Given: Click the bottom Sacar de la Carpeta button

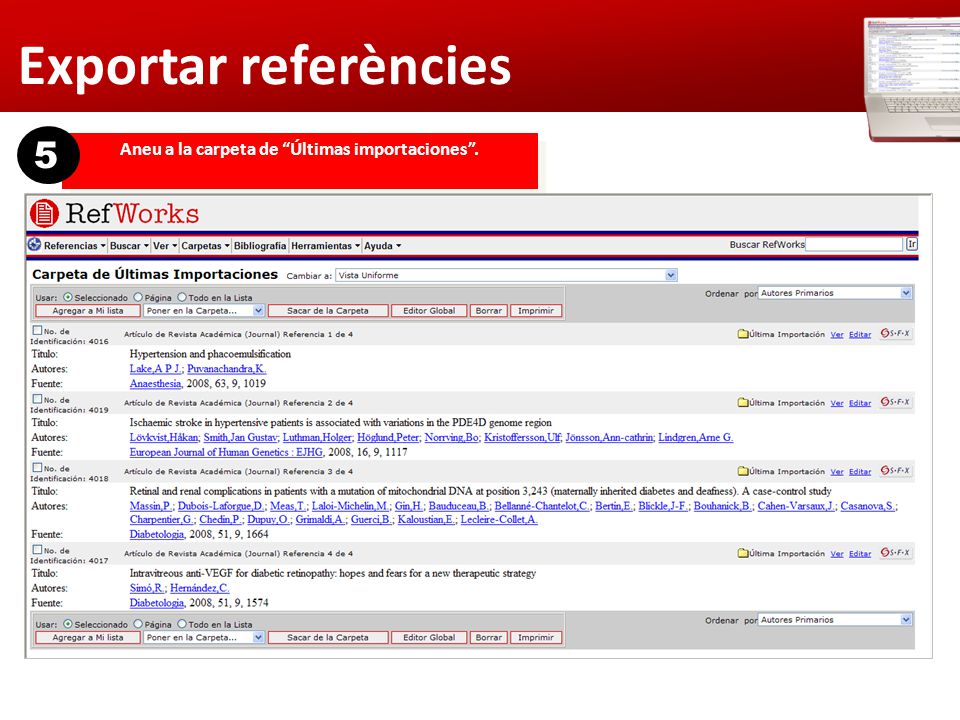Looking at the screenshot, I should (328, 637).
